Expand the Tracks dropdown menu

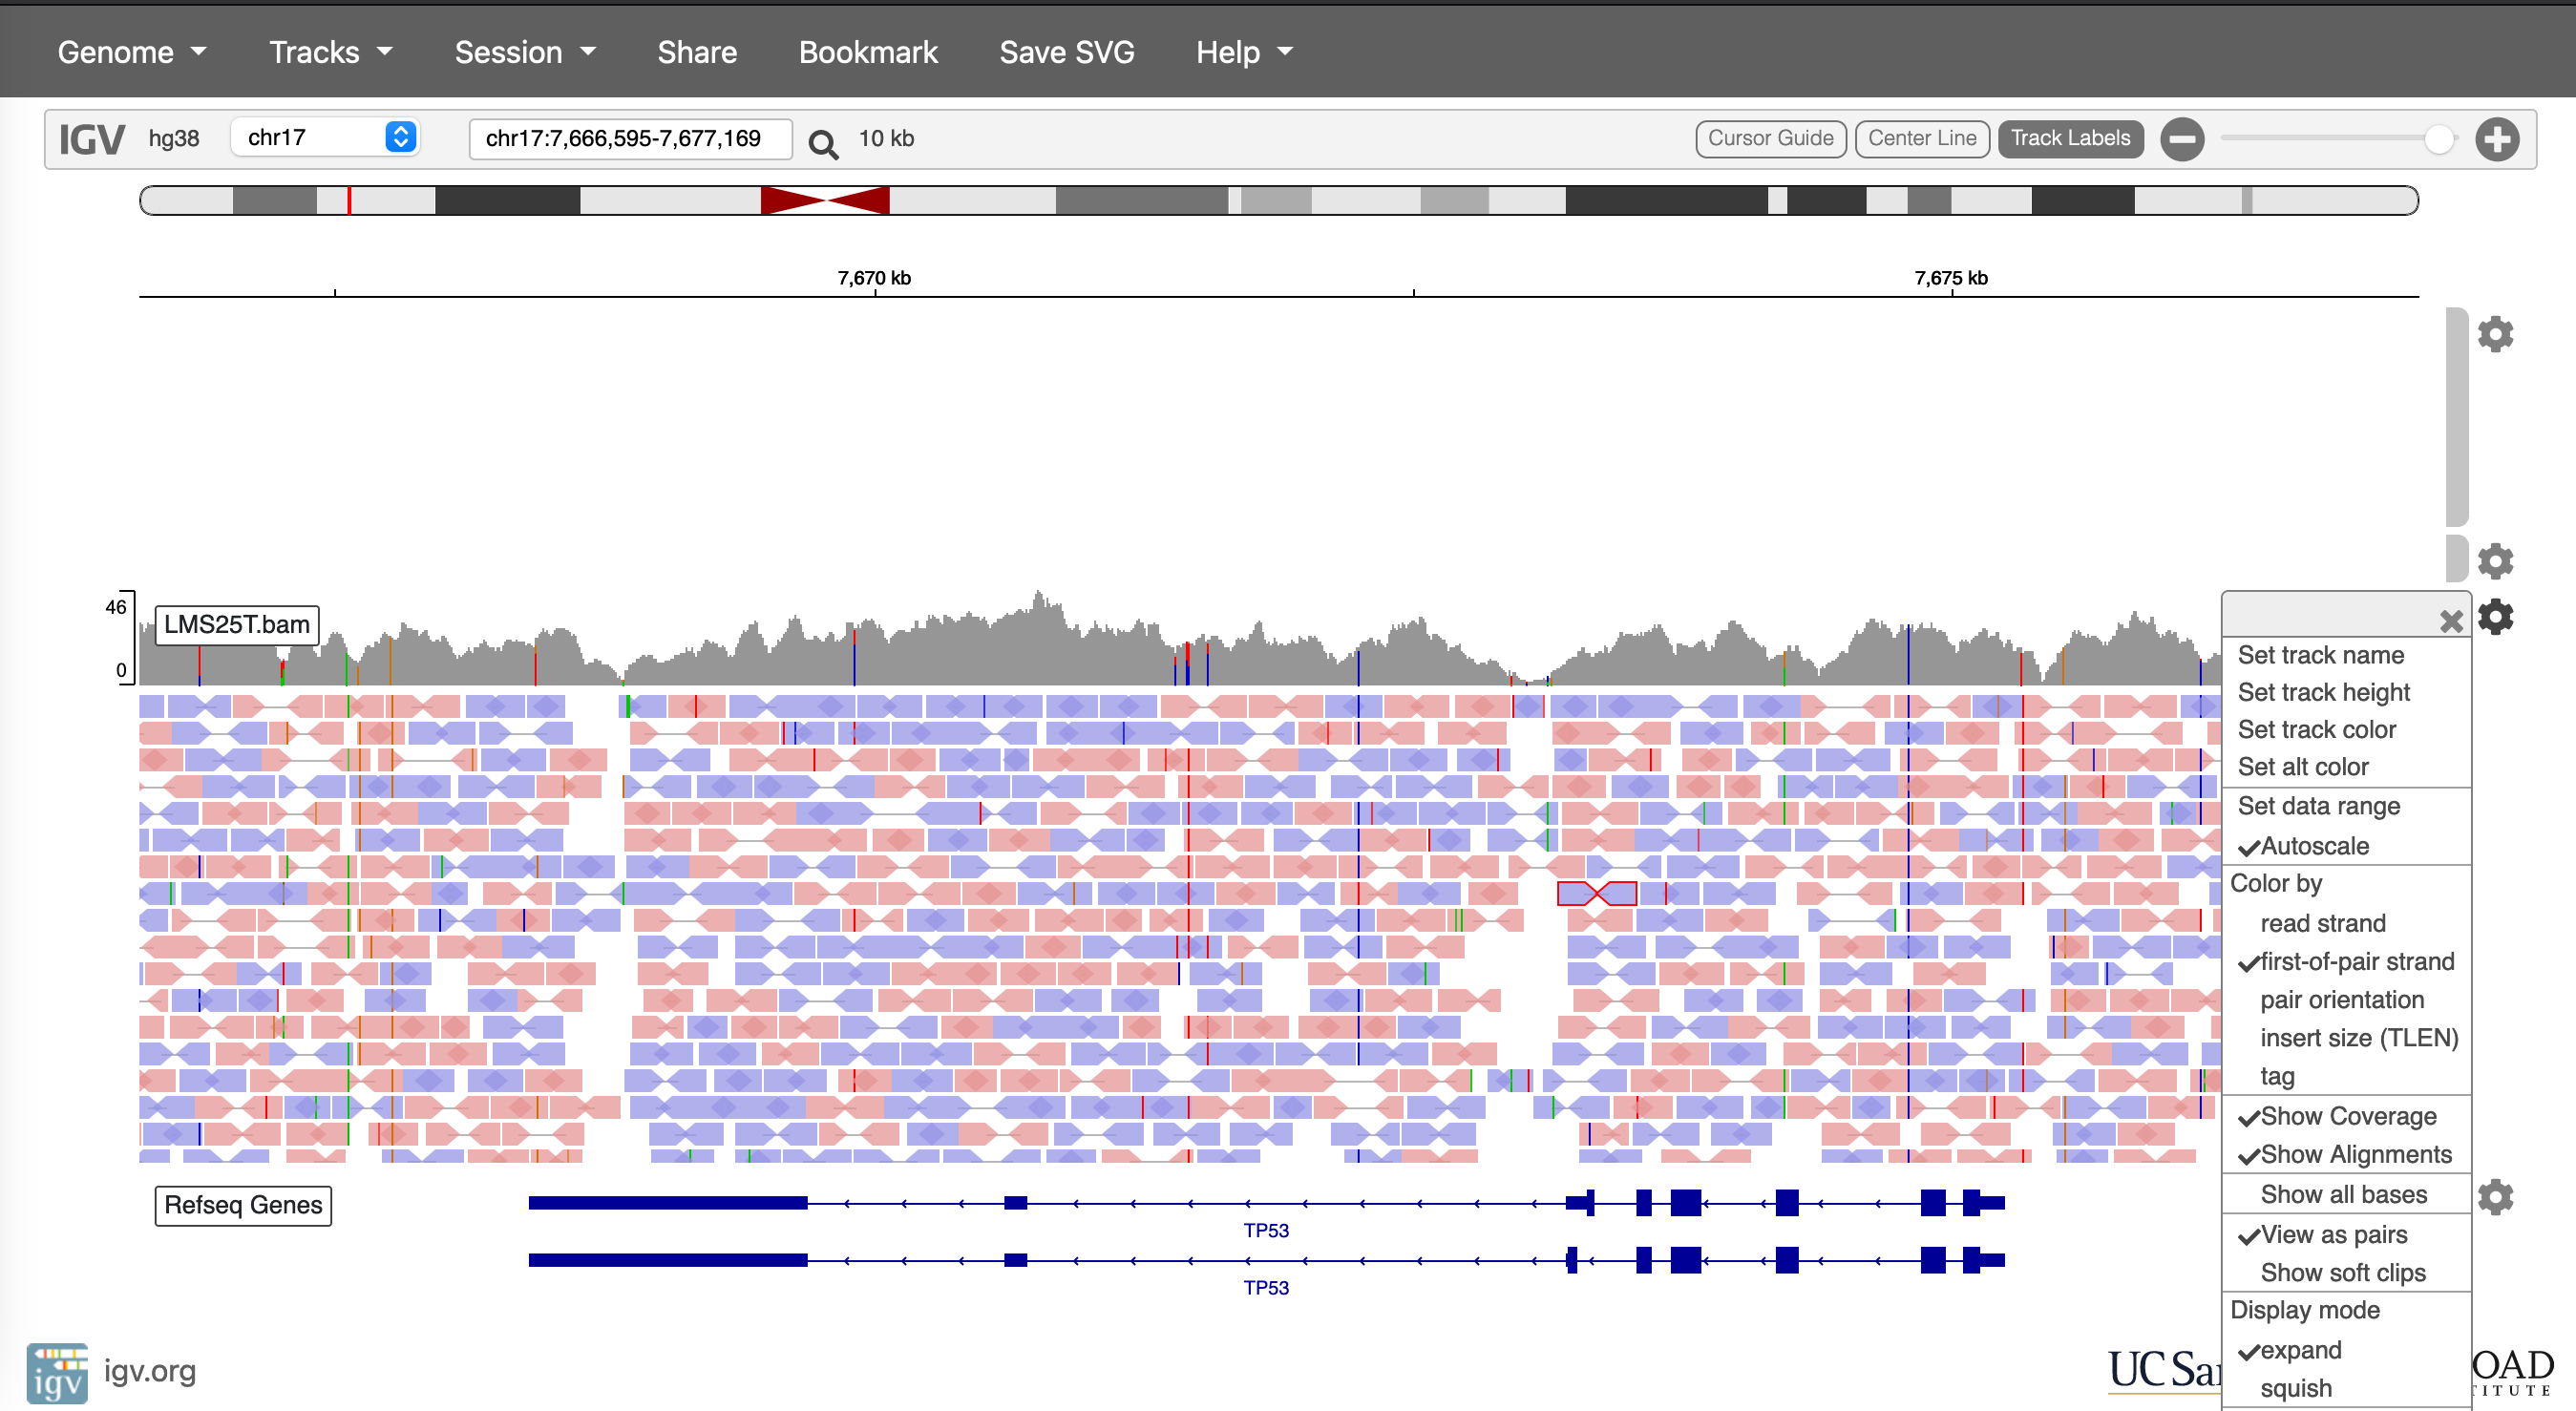(x=330, y=52)
